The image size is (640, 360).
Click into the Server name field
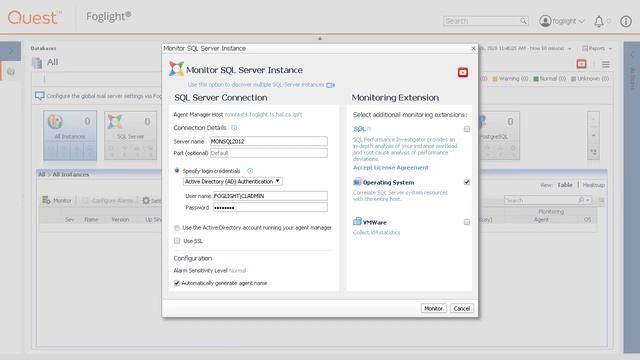tap(269, 141)
